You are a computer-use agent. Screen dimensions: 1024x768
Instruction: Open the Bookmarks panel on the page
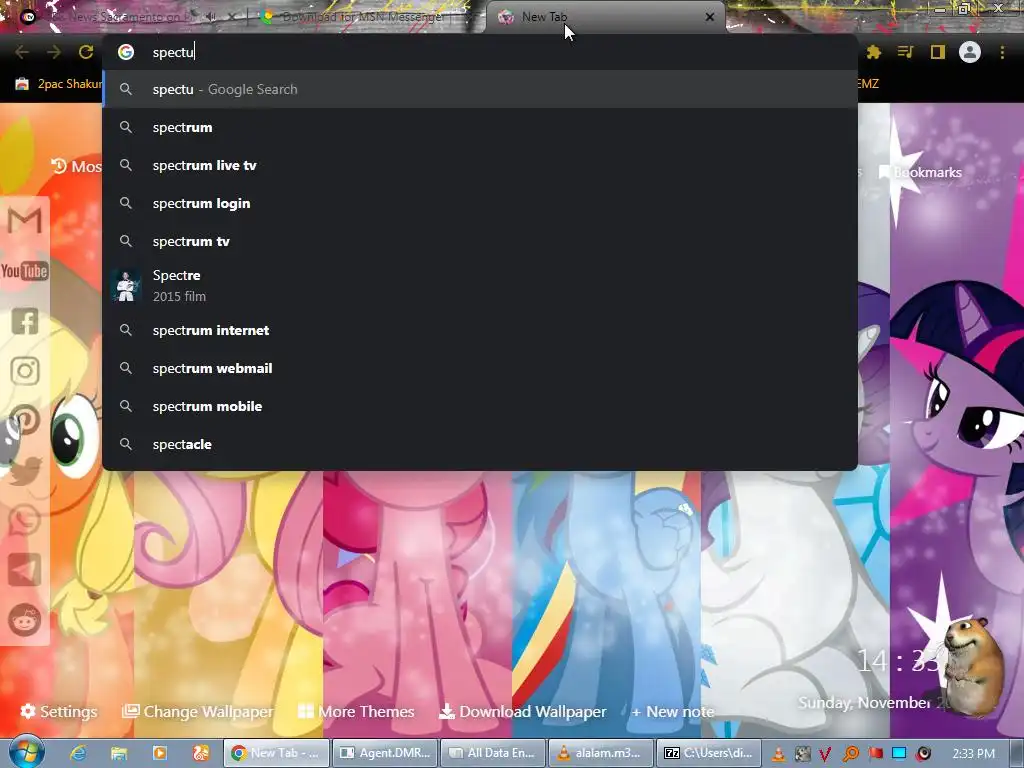pos(920,172)
